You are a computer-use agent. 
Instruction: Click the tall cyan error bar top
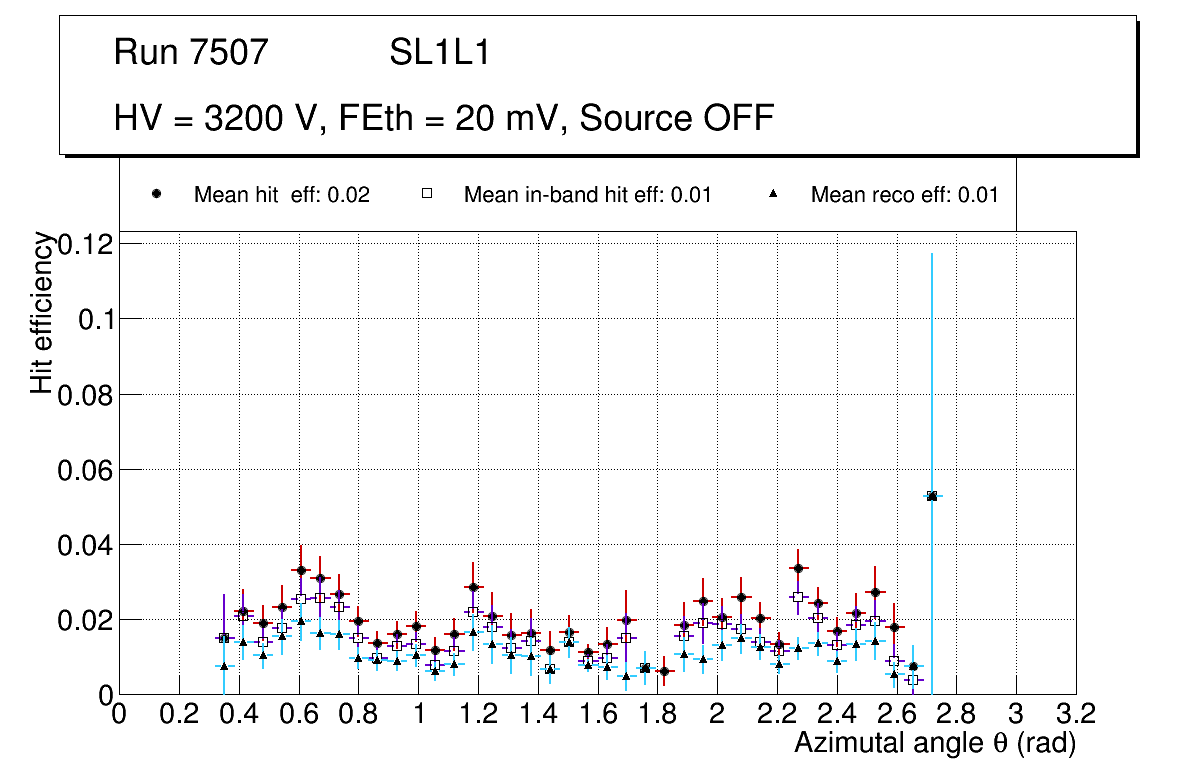click(x=932, y=256)
